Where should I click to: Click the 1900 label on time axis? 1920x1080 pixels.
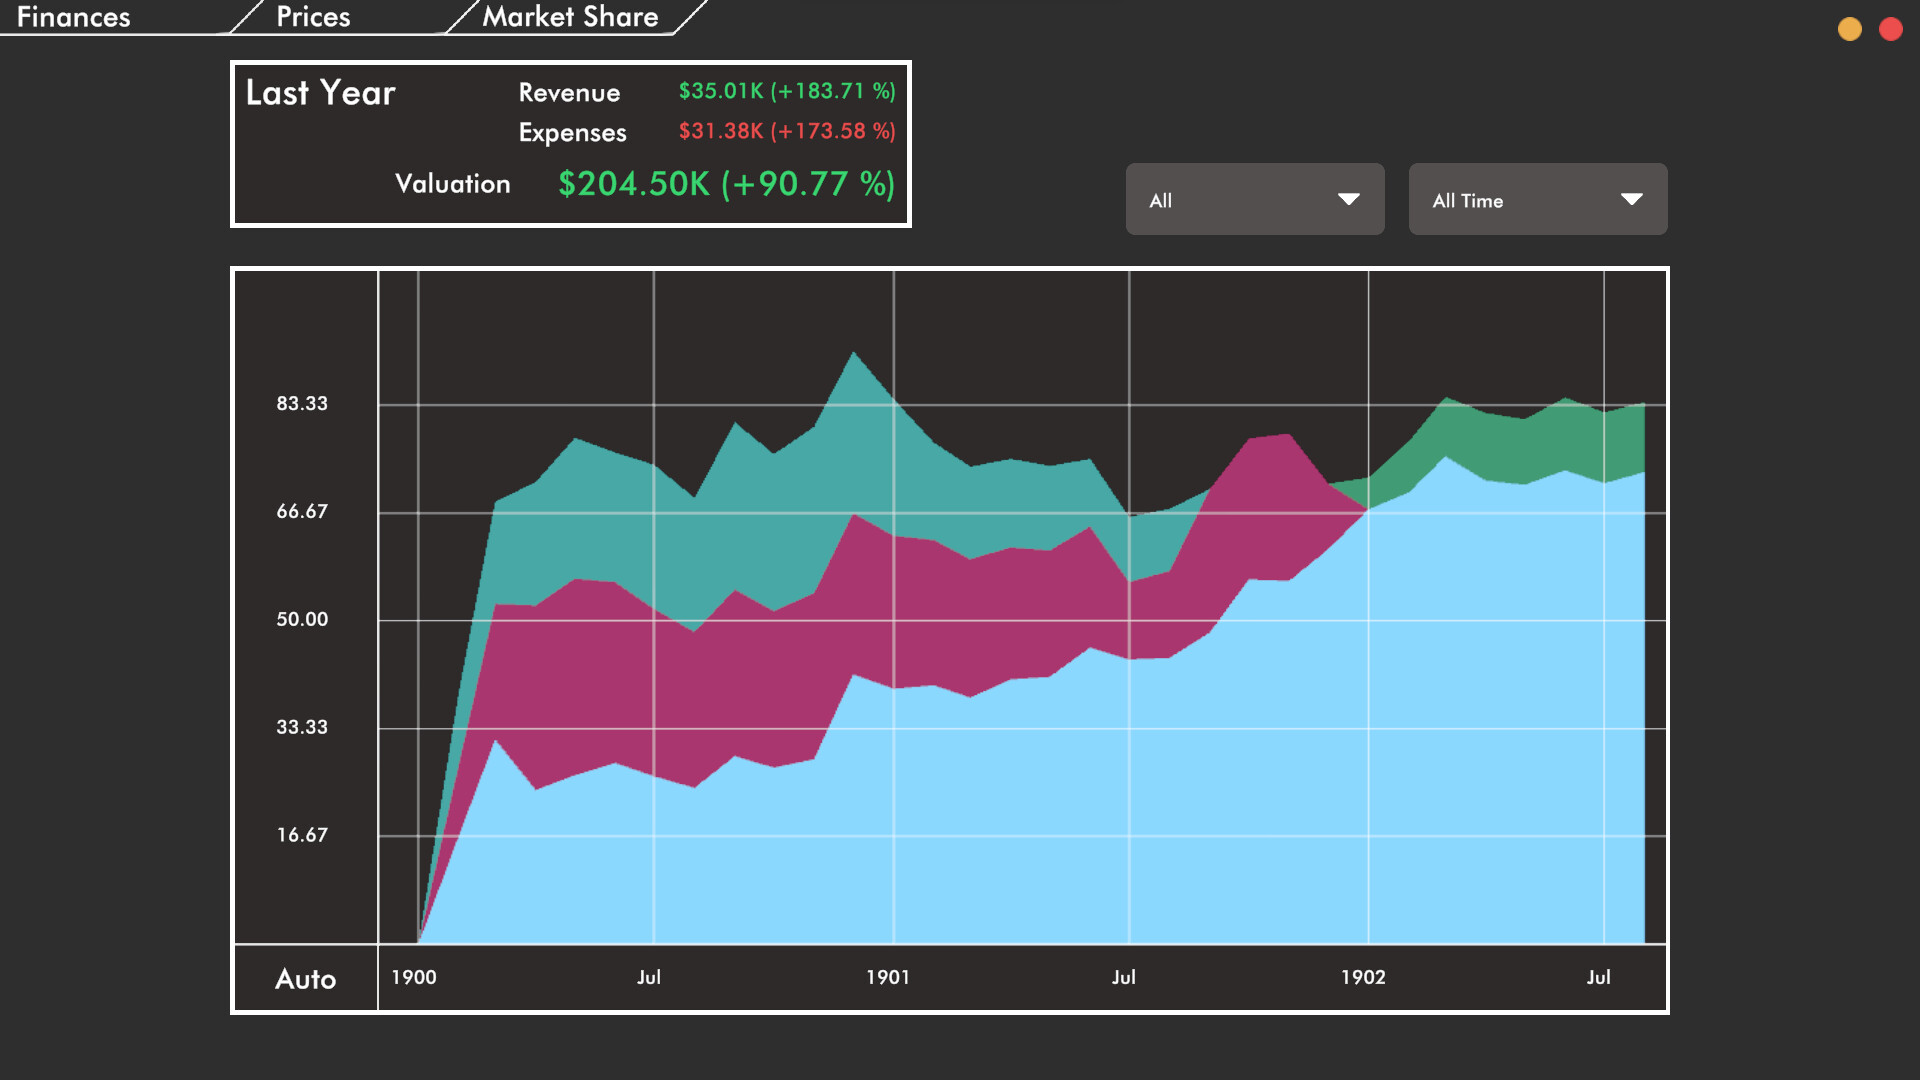pyautogui.click(x=413, y=977)
